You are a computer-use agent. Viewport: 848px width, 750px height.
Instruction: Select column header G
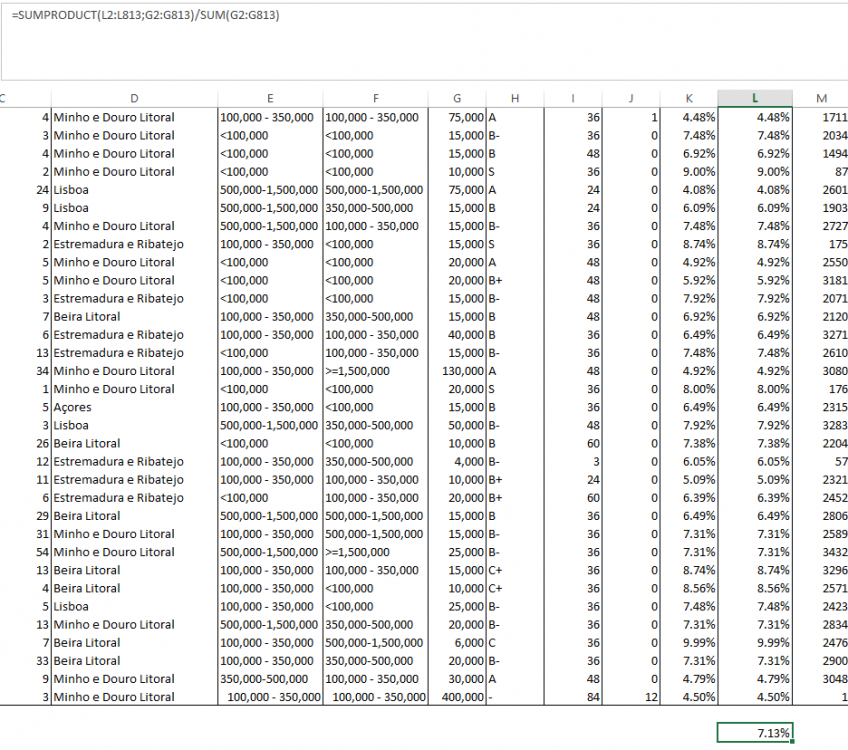457,98
